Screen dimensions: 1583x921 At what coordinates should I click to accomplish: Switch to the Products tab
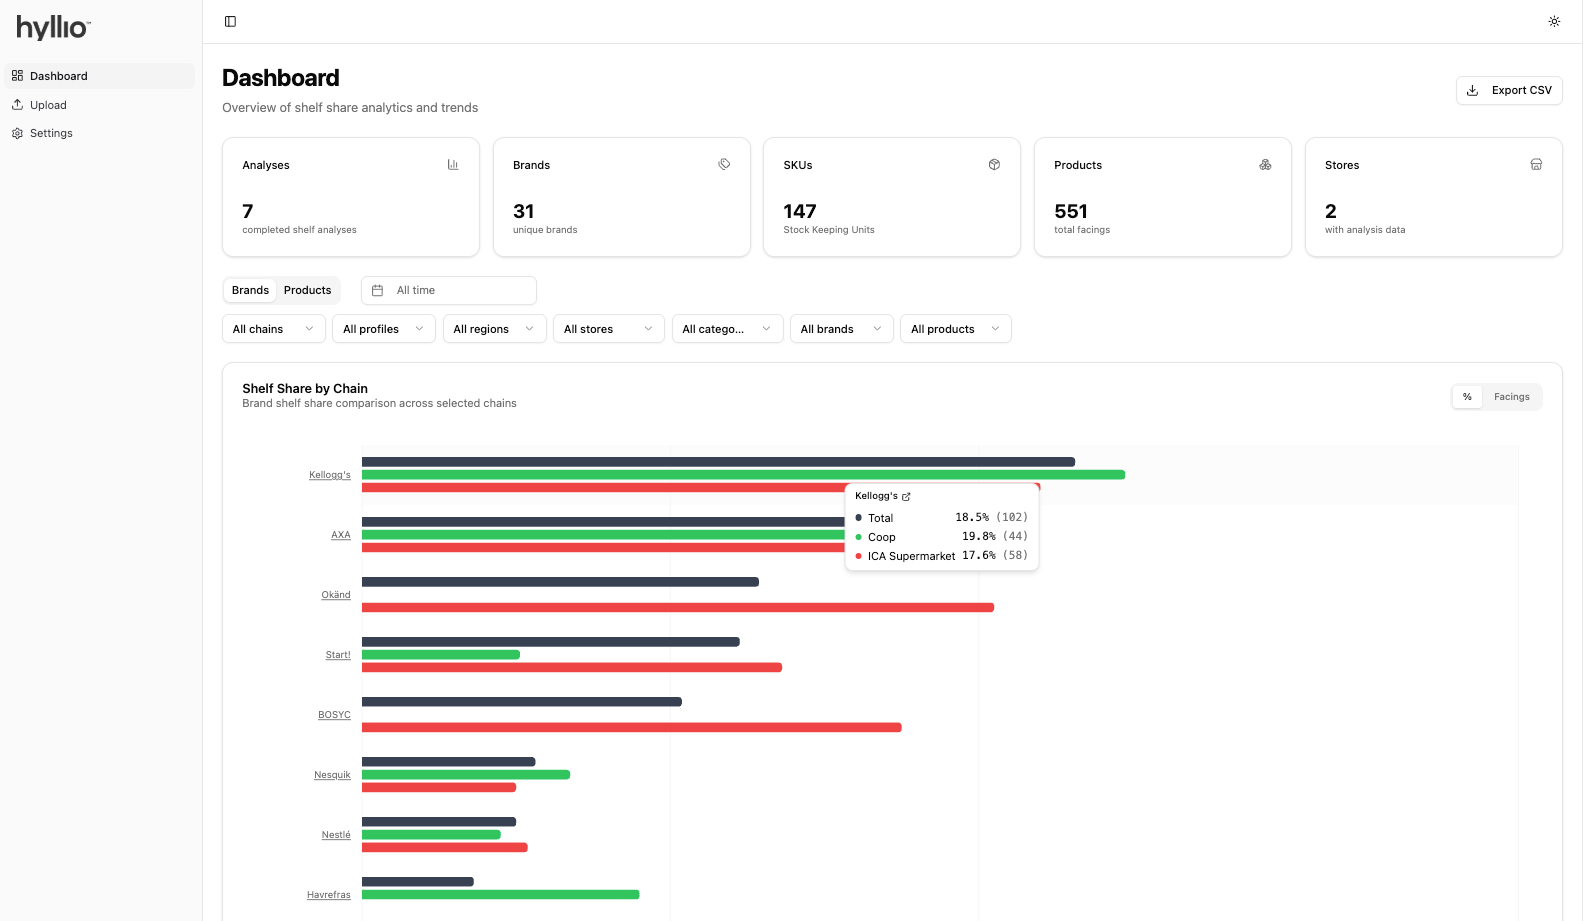[x=307, y=290]
